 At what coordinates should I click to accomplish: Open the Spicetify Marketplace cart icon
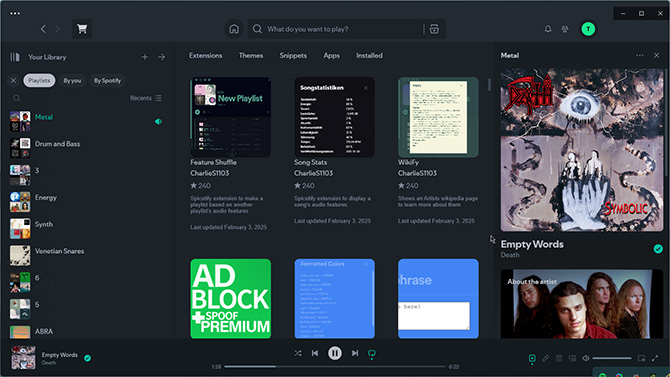coord(82,29)
